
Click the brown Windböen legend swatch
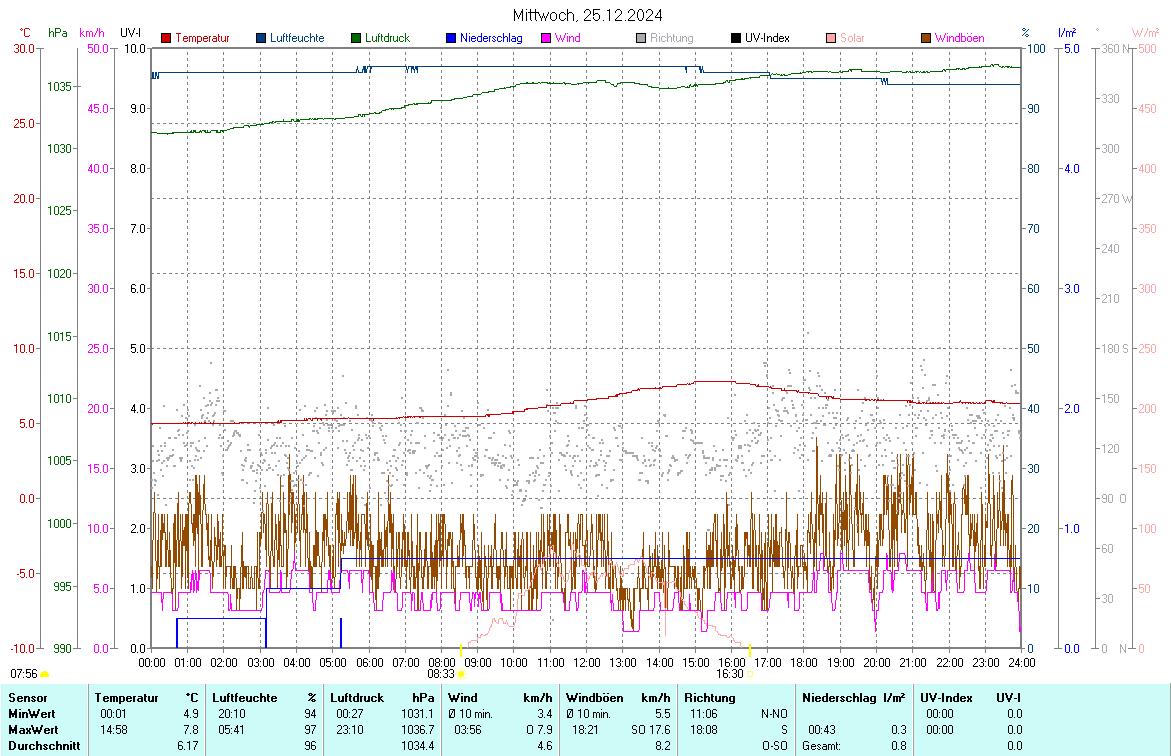(x=926, y=38)
